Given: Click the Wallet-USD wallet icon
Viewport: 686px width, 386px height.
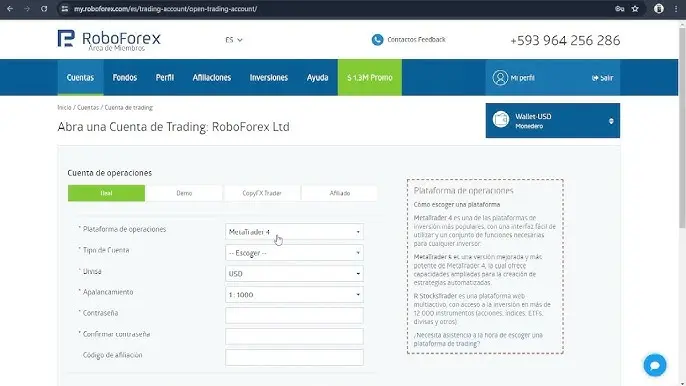Looking at the screenshot, I should (x=501, y=120).
